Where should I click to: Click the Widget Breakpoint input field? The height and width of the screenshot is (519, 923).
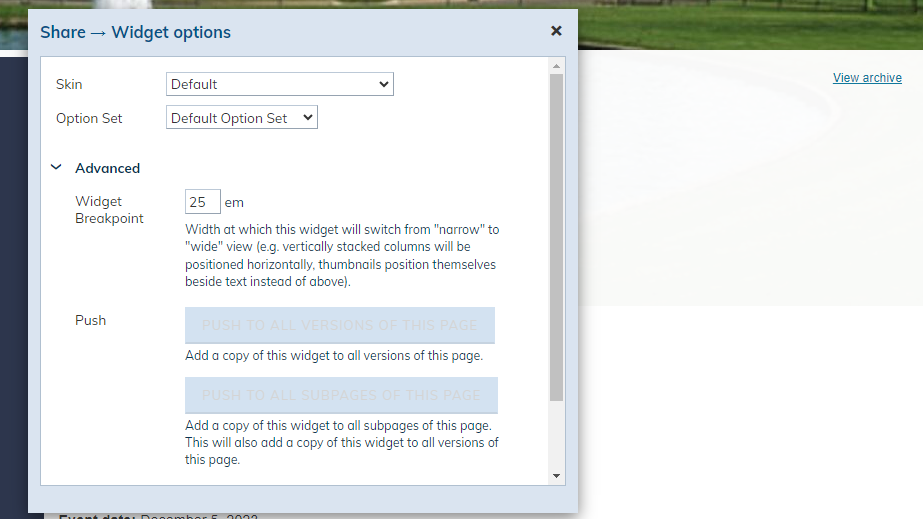(202, 202)
